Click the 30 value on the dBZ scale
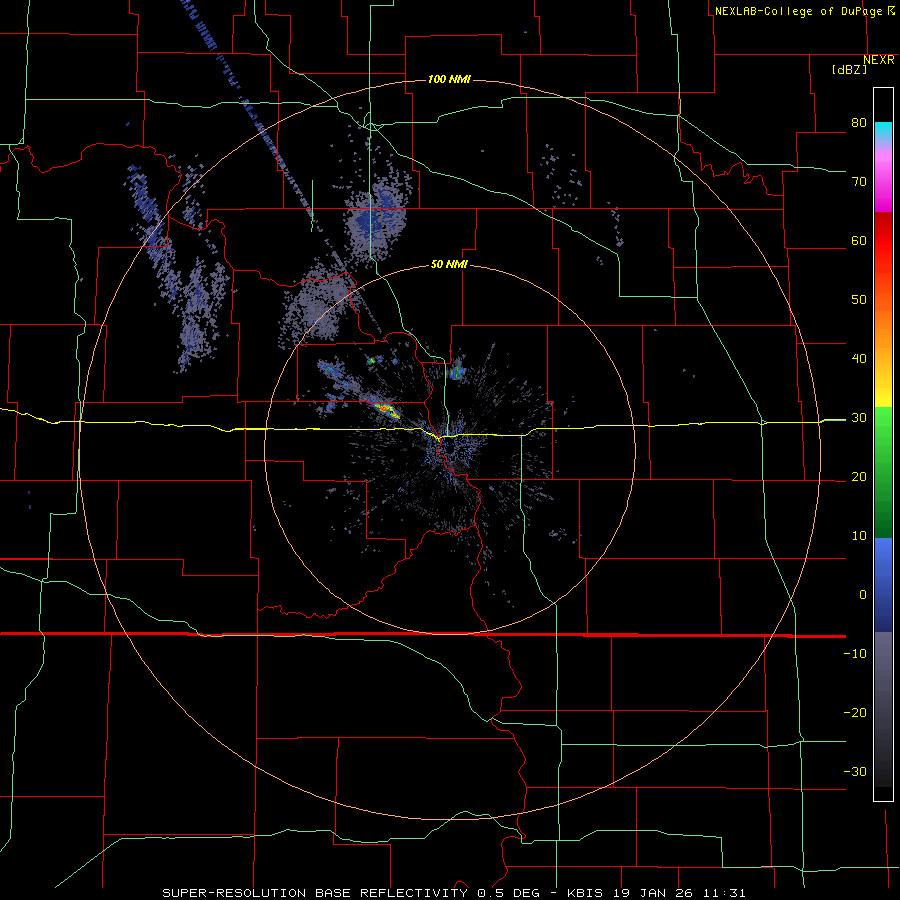Image resolution: width=900 pixels, height=900 pixels. tap(859, 418)
